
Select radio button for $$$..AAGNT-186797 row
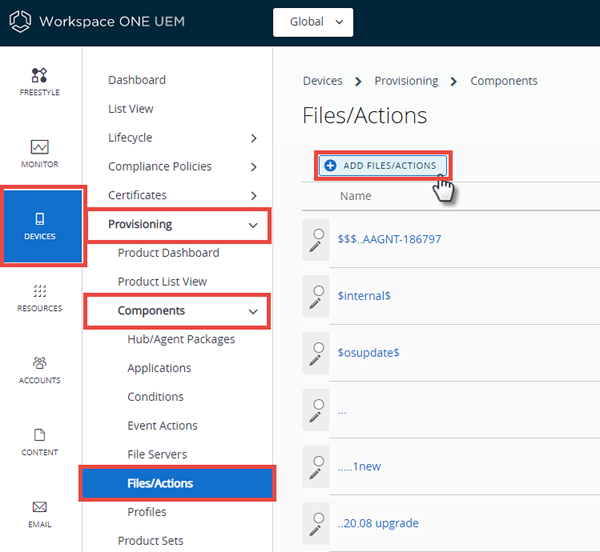click(x=319, y=234)
